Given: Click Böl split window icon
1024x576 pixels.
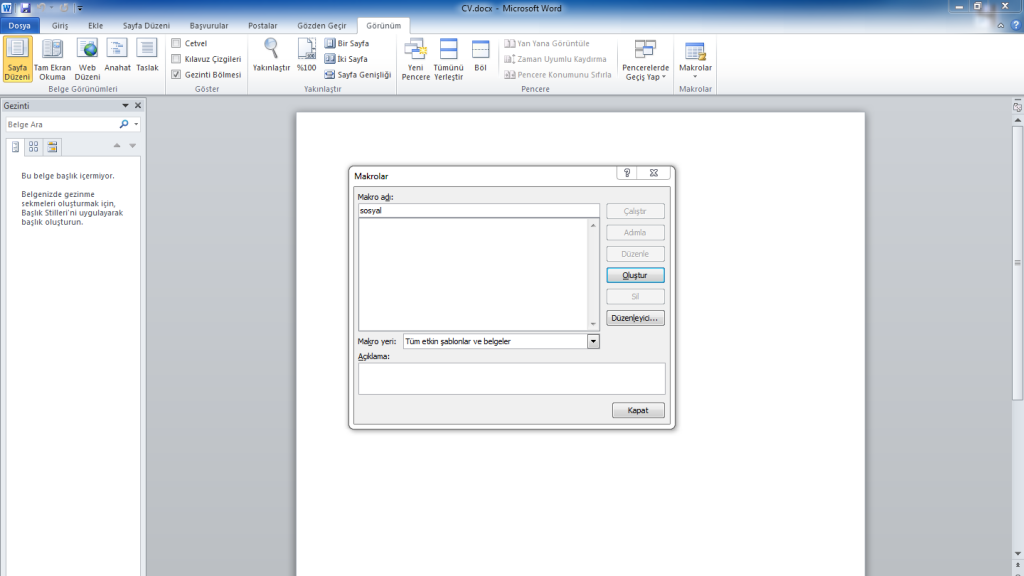Looking at the screenshot, I should pos(480,50).
